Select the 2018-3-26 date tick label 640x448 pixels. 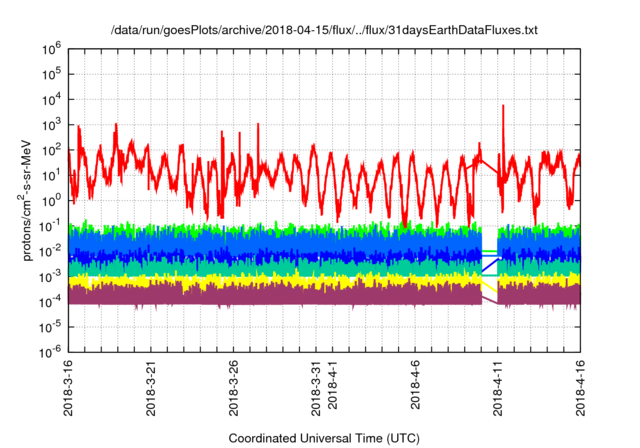(x=234, y=388)
